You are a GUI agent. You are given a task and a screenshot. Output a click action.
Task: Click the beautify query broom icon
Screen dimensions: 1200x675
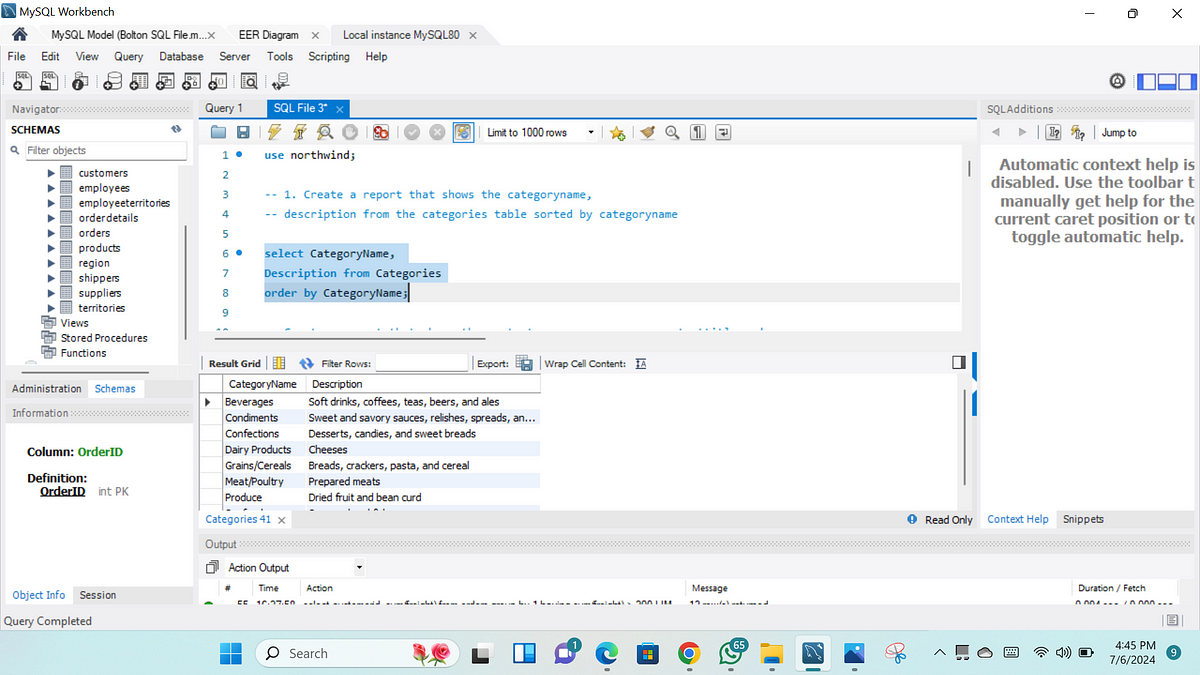(648, 132)
